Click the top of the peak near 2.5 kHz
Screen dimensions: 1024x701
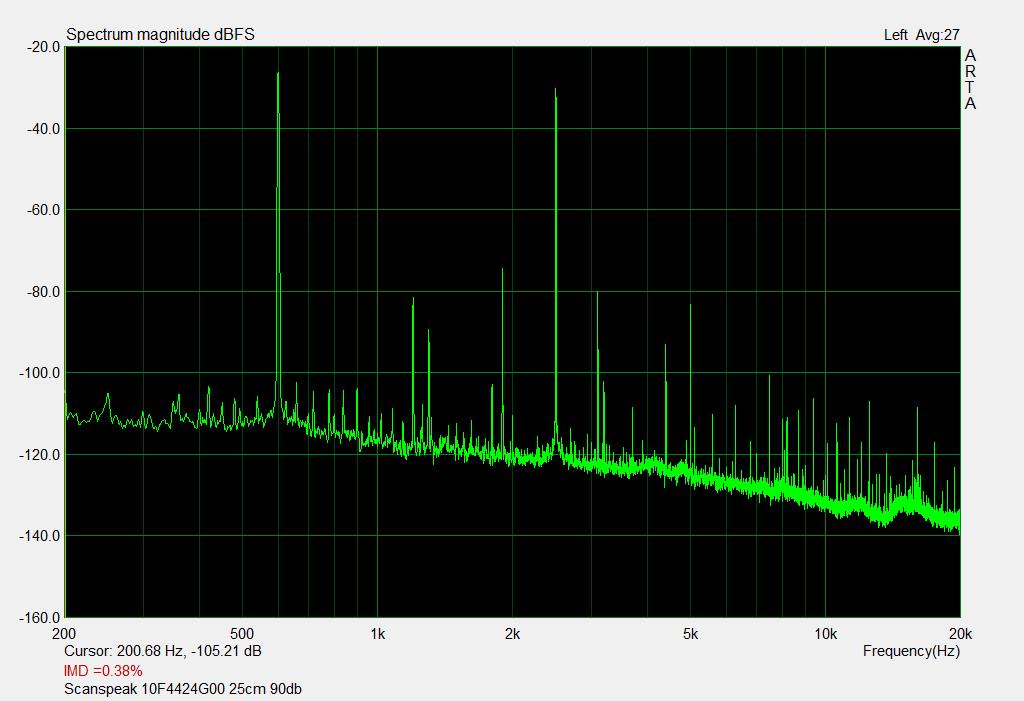(555, 90)
